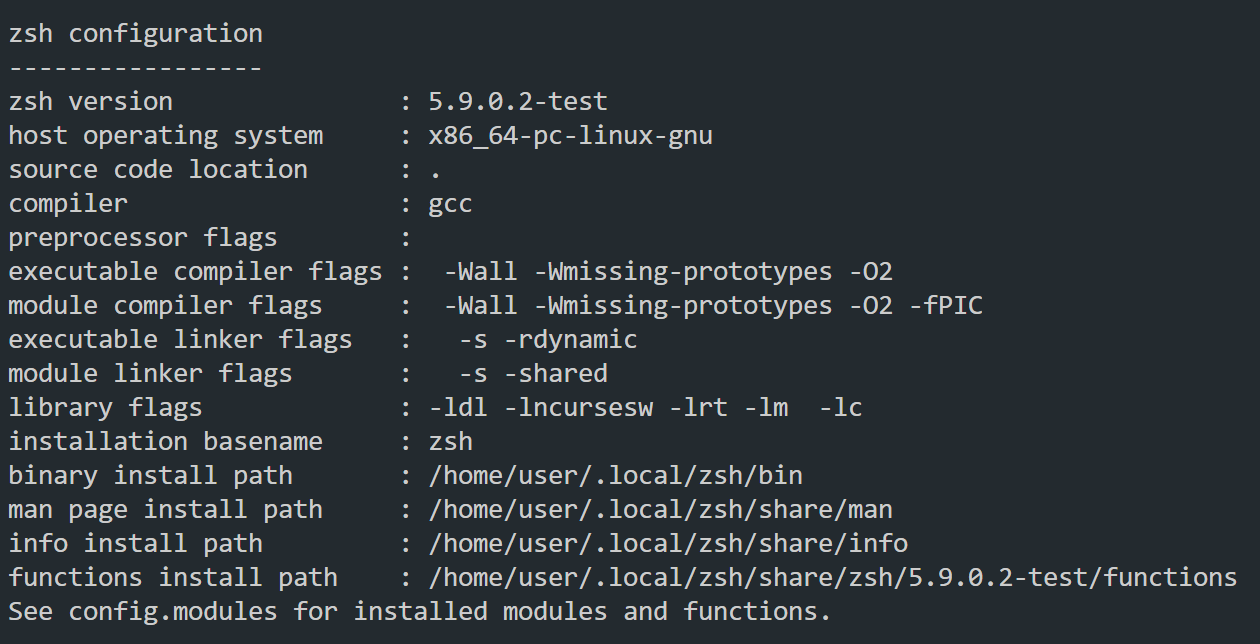This screenshot has width=1260, height=644.
Task: Click the installation basename value zsh
Action: click(450, 441)
